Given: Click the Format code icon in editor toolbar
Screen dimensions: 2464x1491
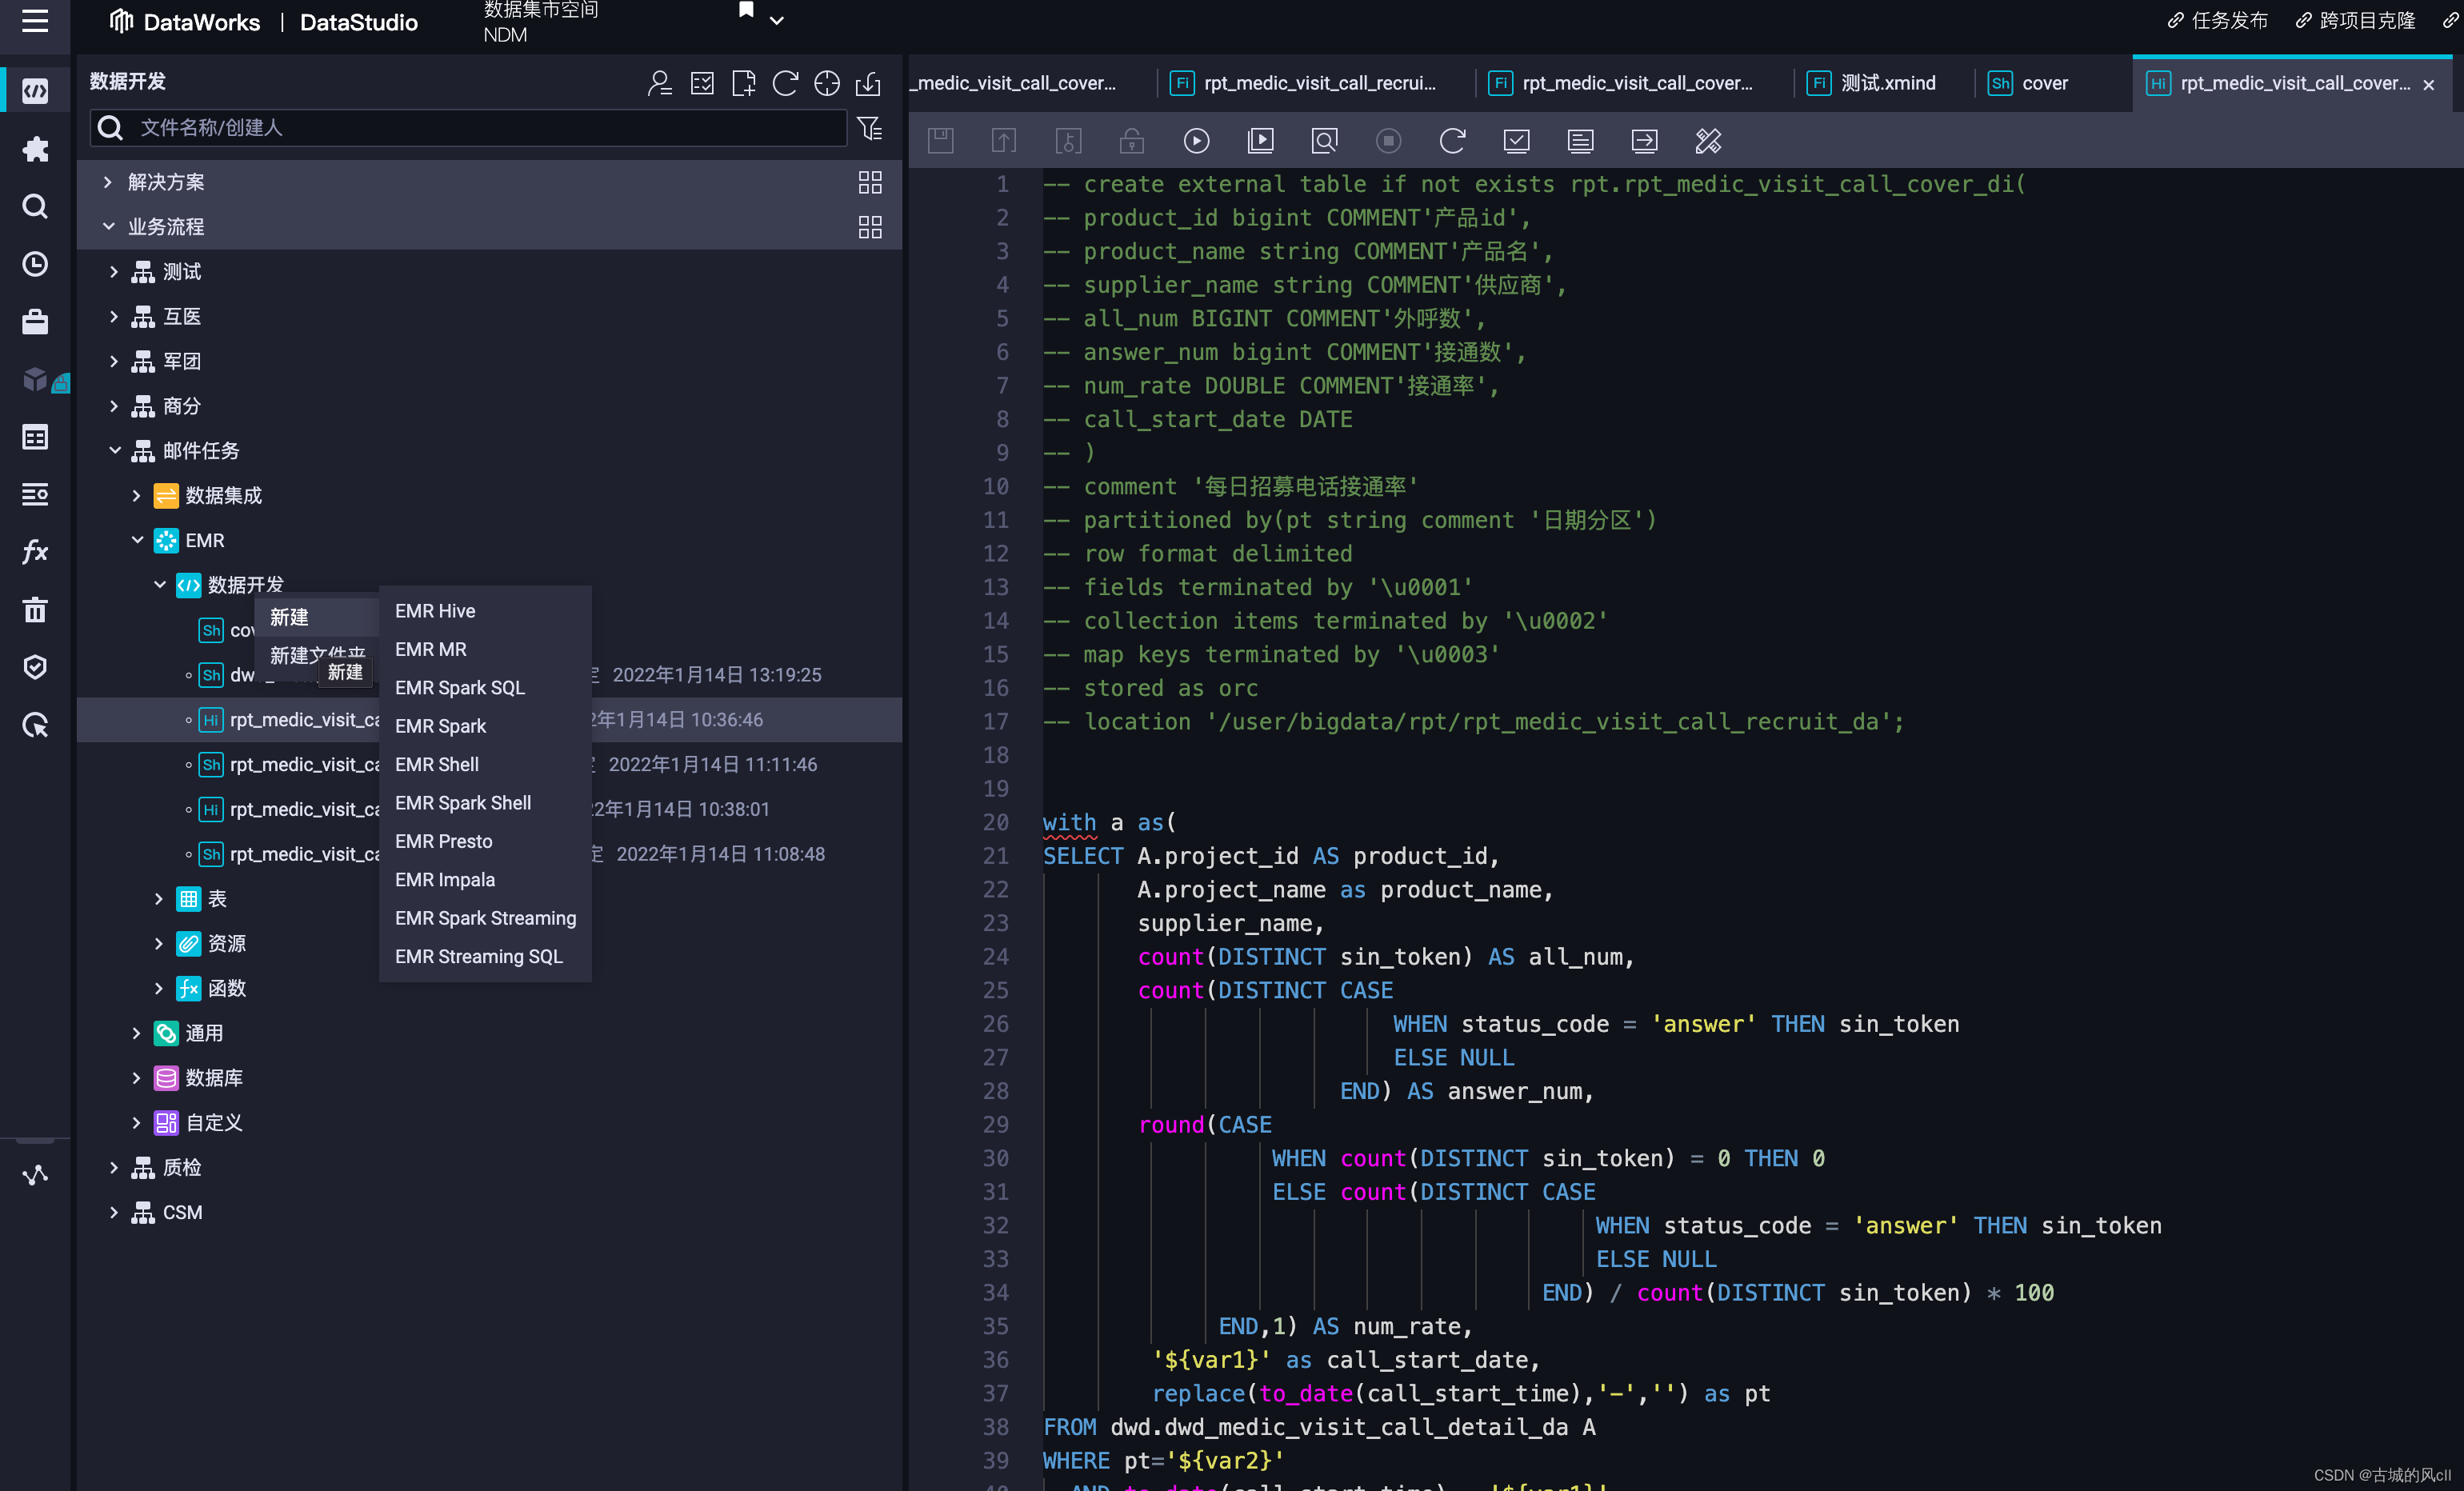Looking at the screenshot, I should pos(1708,141).
